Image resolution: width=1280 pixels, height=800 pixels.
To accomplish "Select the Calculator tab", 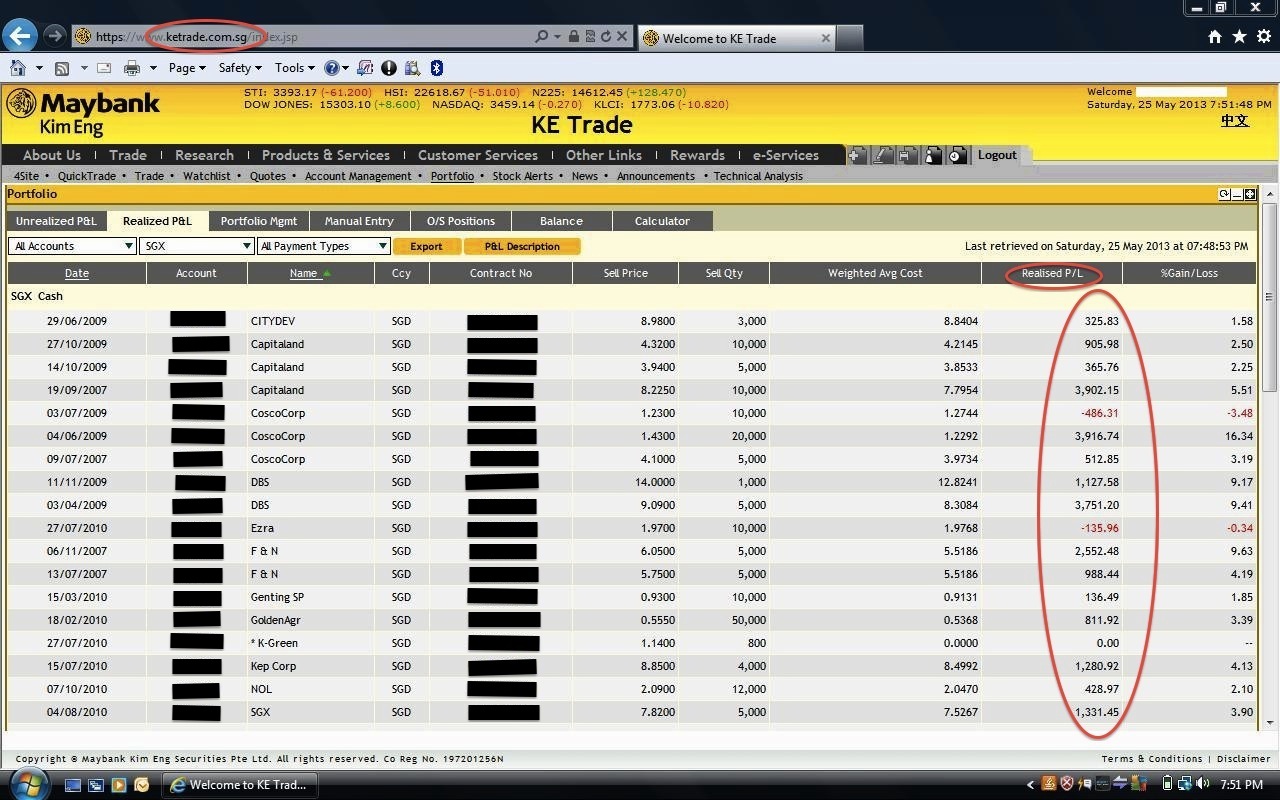I will (662, 221).
